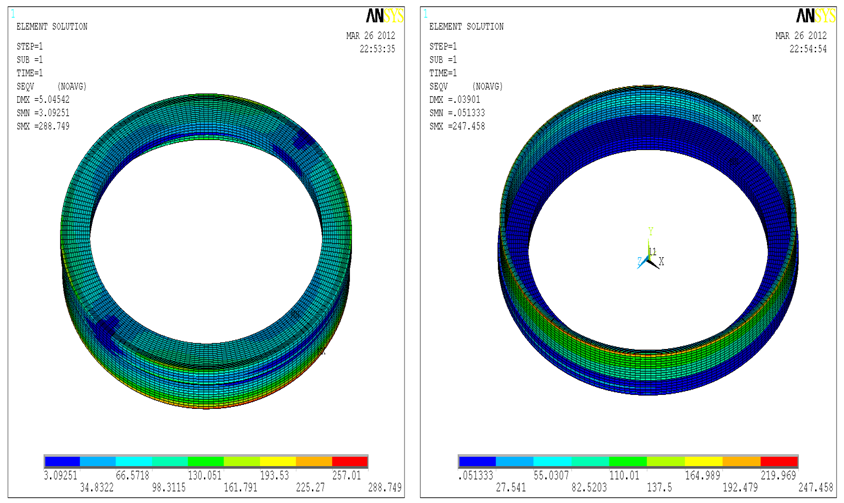
Task: Click the ELEMENT SOLUTION title in the left plot
Action: [x=52, y=27]
